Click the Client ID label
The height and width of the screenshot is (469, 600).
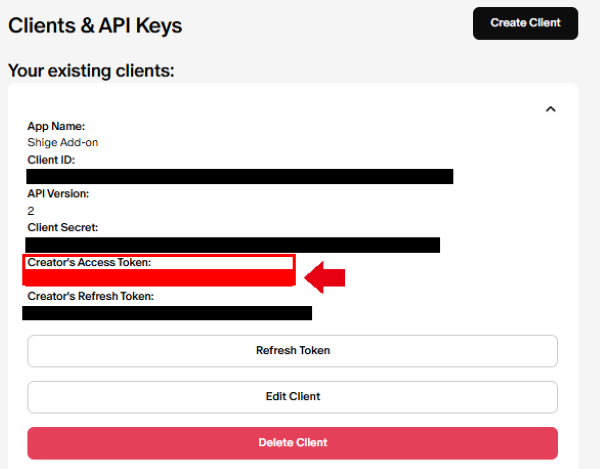coord(51,160)
